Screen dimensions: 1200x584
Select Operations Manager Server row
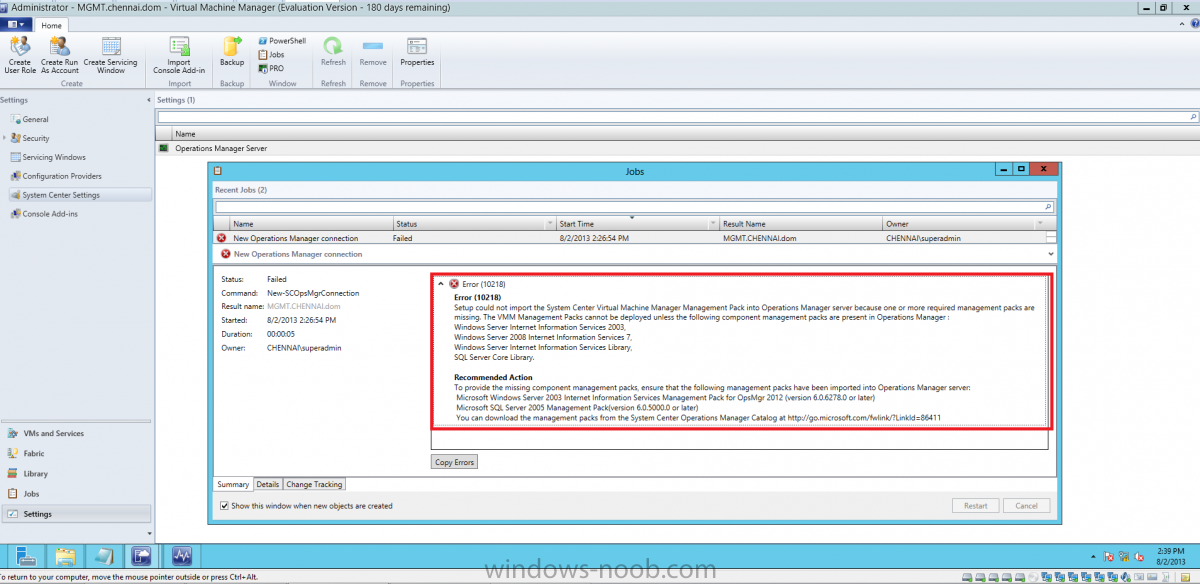676,148
